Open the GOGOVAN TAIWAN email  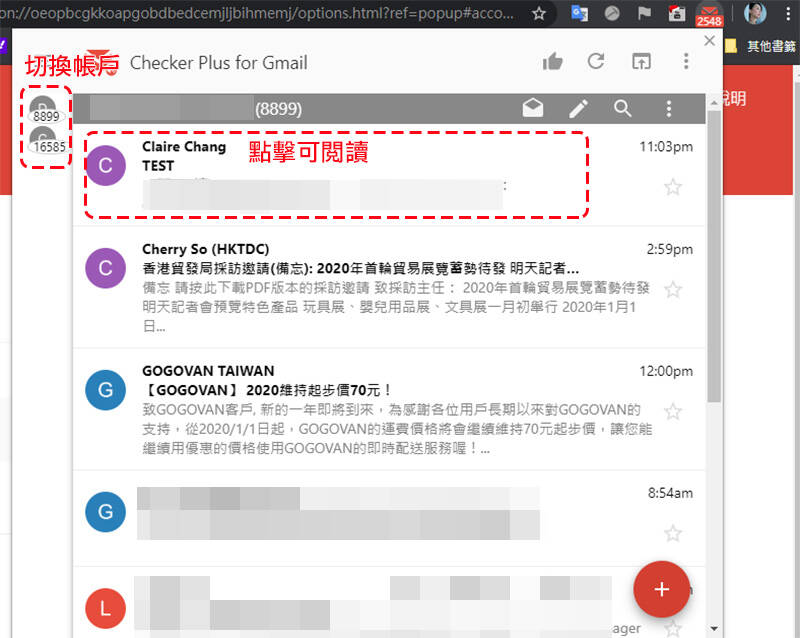[389, 410]
